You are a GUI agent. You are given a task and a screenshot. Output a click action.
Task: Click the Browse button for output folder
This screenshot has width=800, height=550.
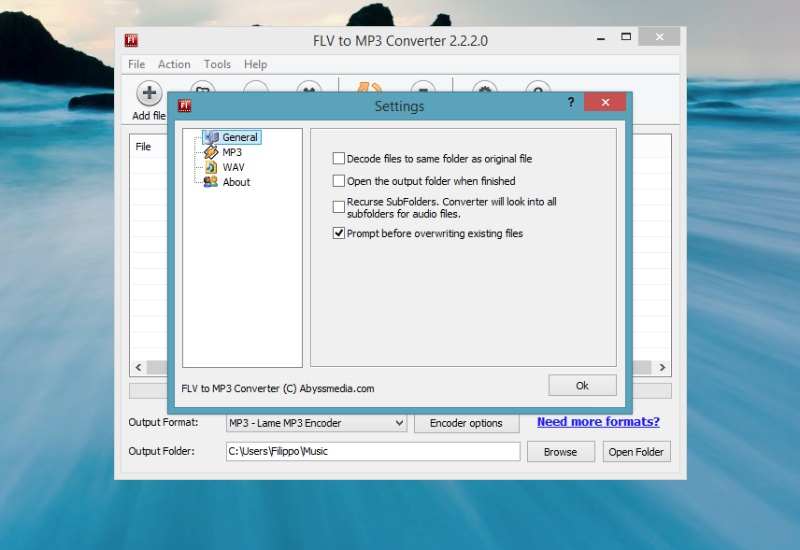click(x=560, y=452)
